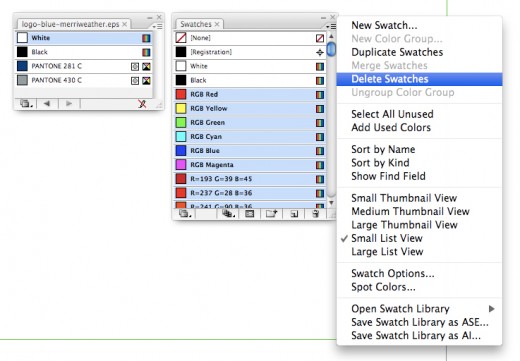Choose Sort by Name
The width and height of the screenshot is (520, 361).
point(383,149)
